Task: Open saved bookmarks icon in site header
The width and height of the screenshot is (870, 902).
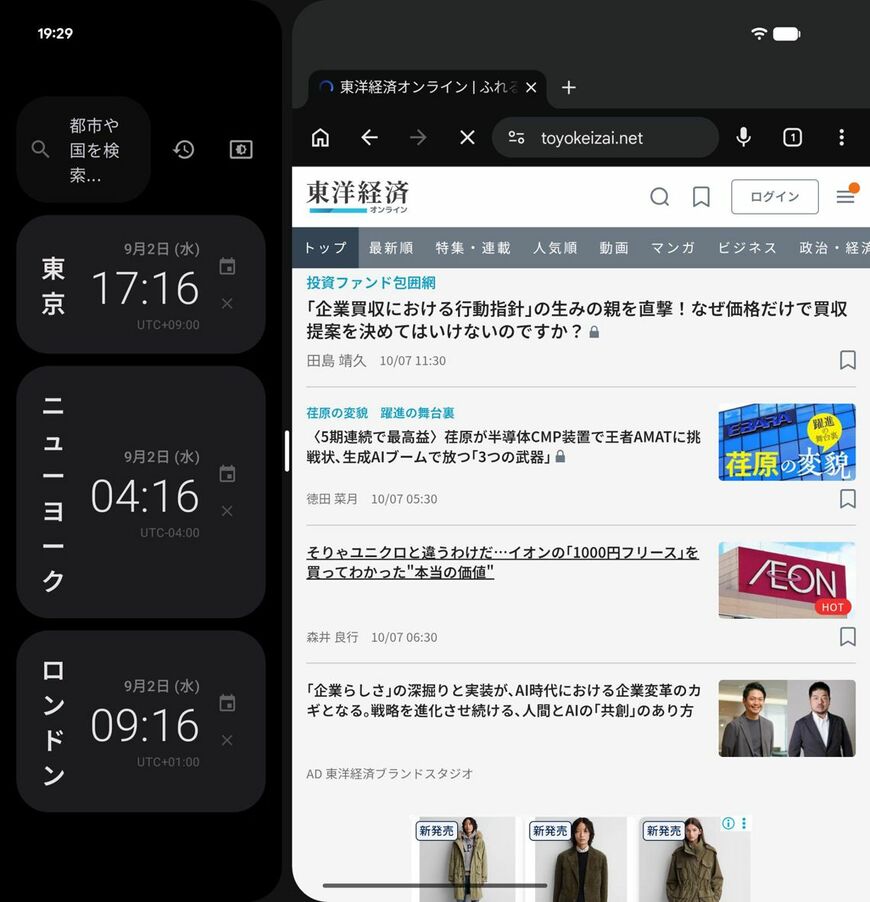Action: pyautogui.click(x=701, y=197)
